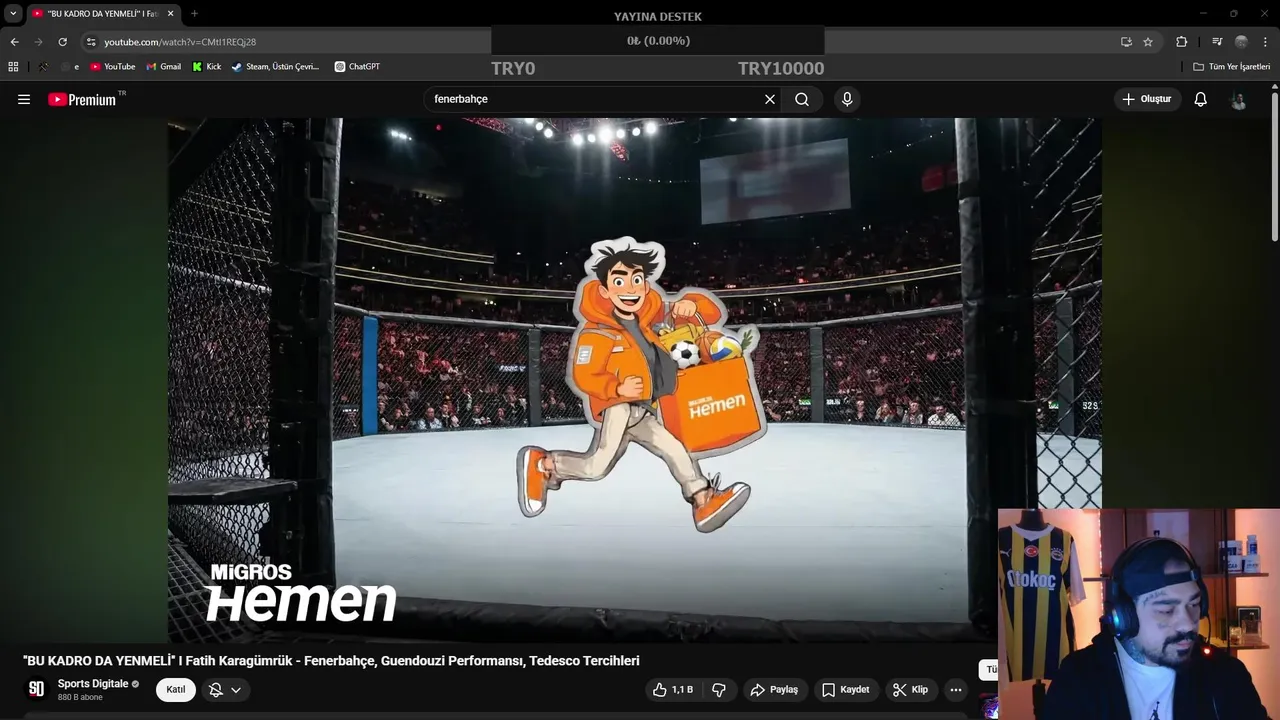
Task: Click the Paylaş share button
Action: 774,690
